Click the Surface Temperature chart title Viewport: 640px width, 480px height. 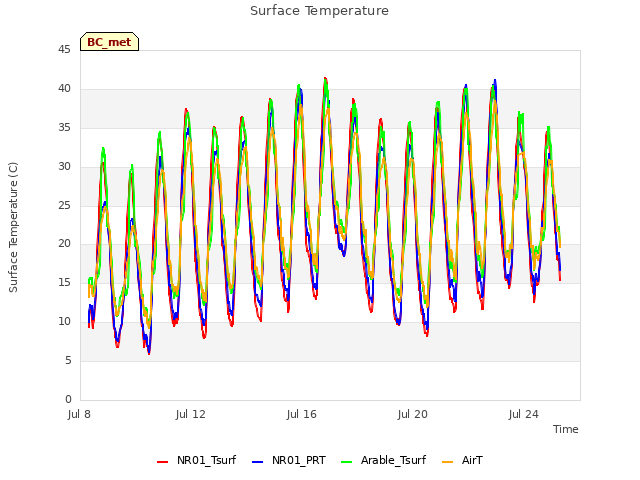[319, 11]
